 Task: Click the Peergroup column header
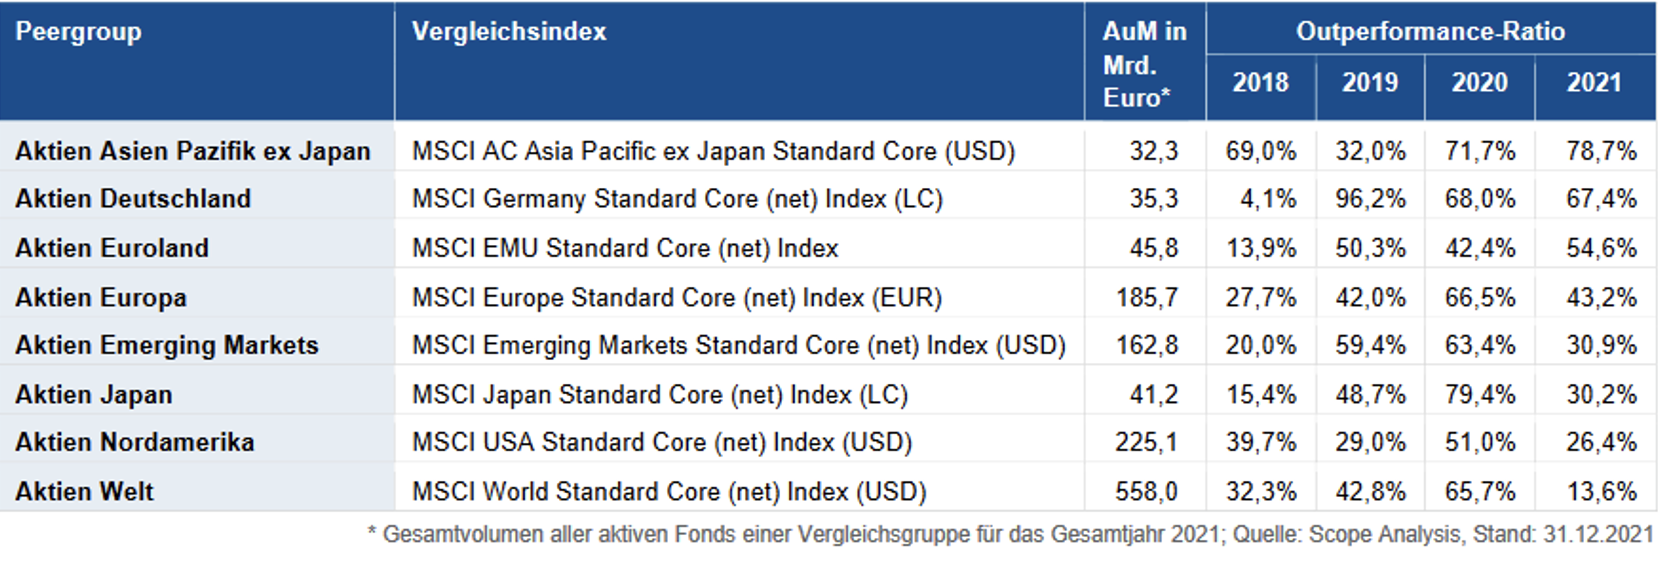tap(79, 32)
